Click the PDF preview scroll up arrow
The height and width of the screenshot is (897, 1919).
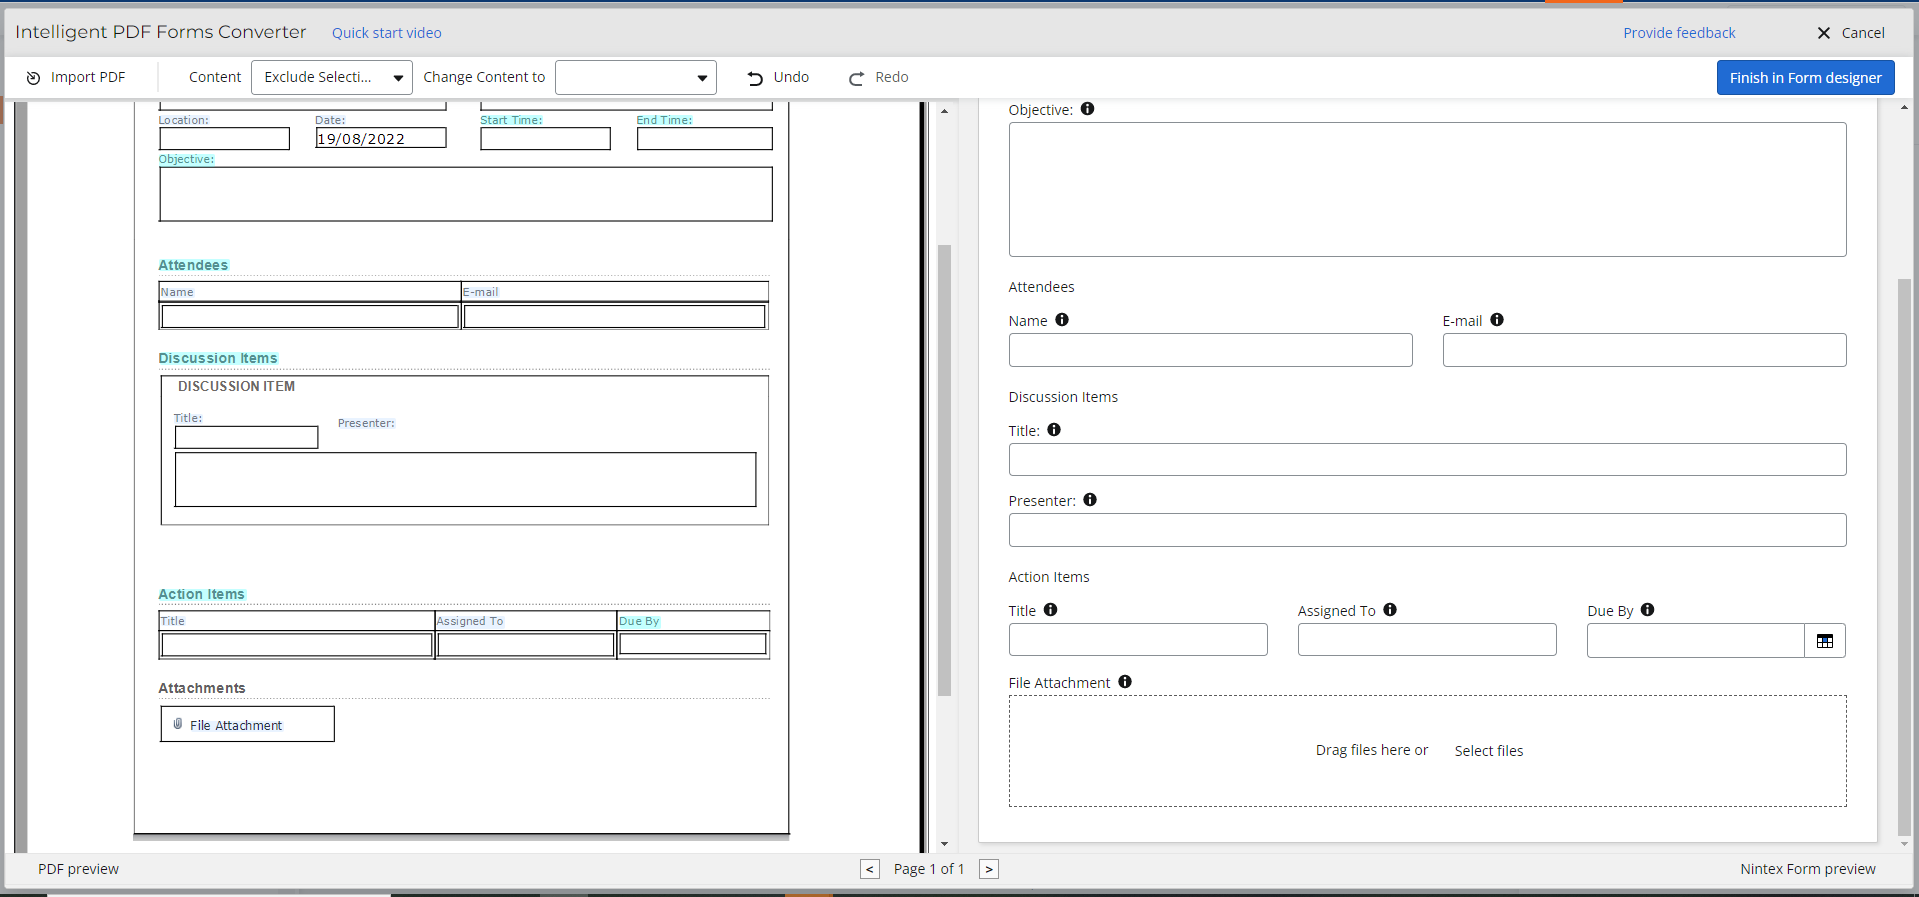pyautogui.click(x=944, y=111)
